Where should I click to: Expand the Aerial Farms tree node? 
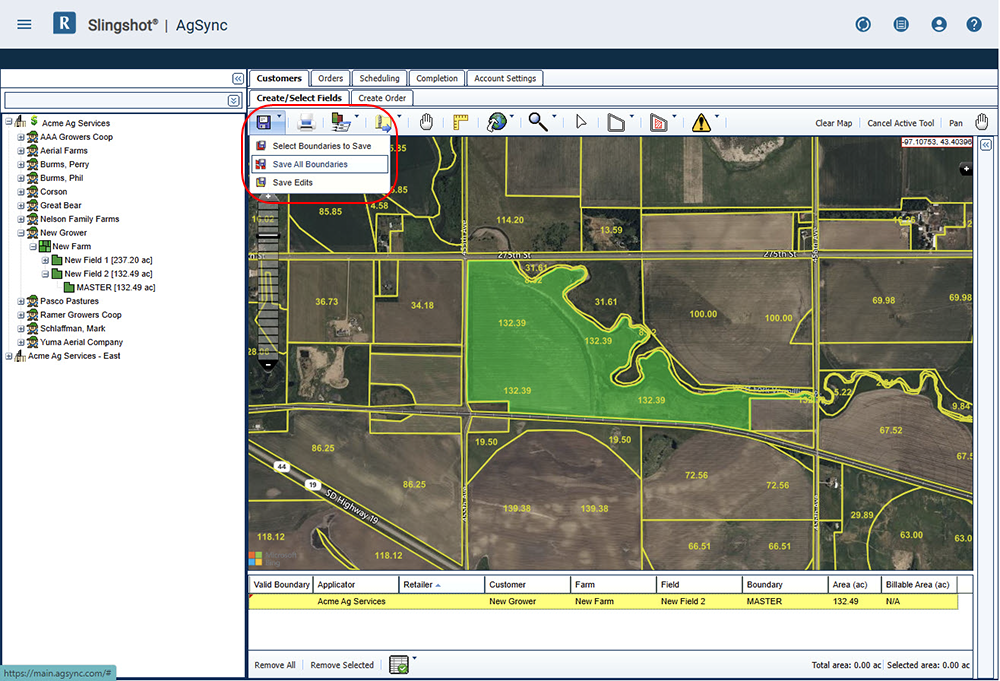pyautogui.click(x=21, y=150)
